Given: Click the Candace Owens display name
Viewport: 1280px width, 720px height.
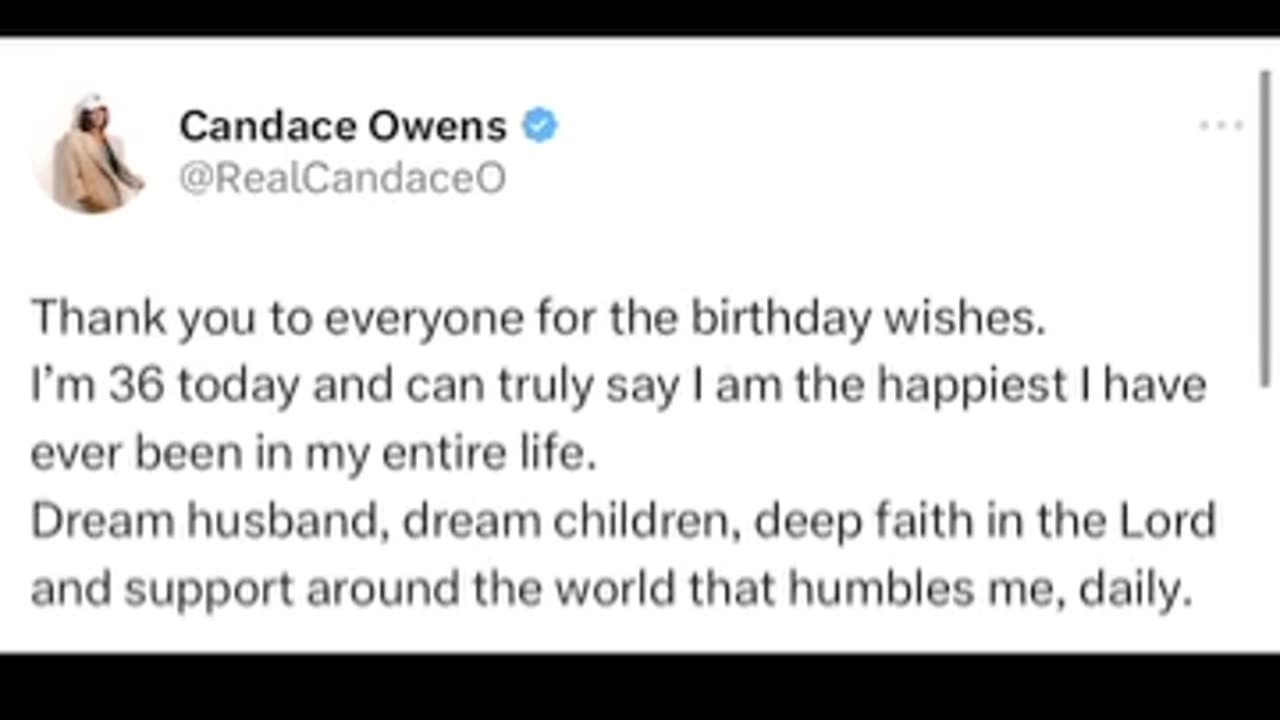Looking at the screenshot, I should coord(343,127).
